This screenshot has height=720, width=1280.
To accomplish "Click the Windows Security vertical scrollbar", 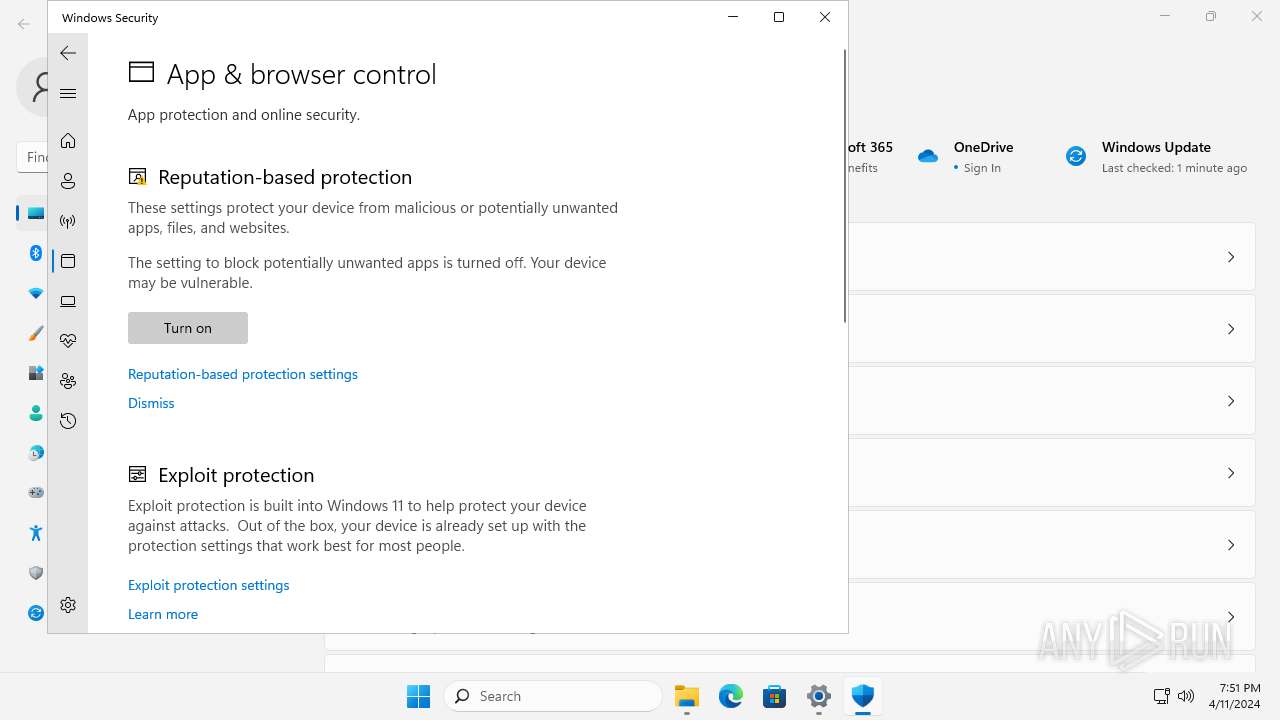I will coord(844,186).
